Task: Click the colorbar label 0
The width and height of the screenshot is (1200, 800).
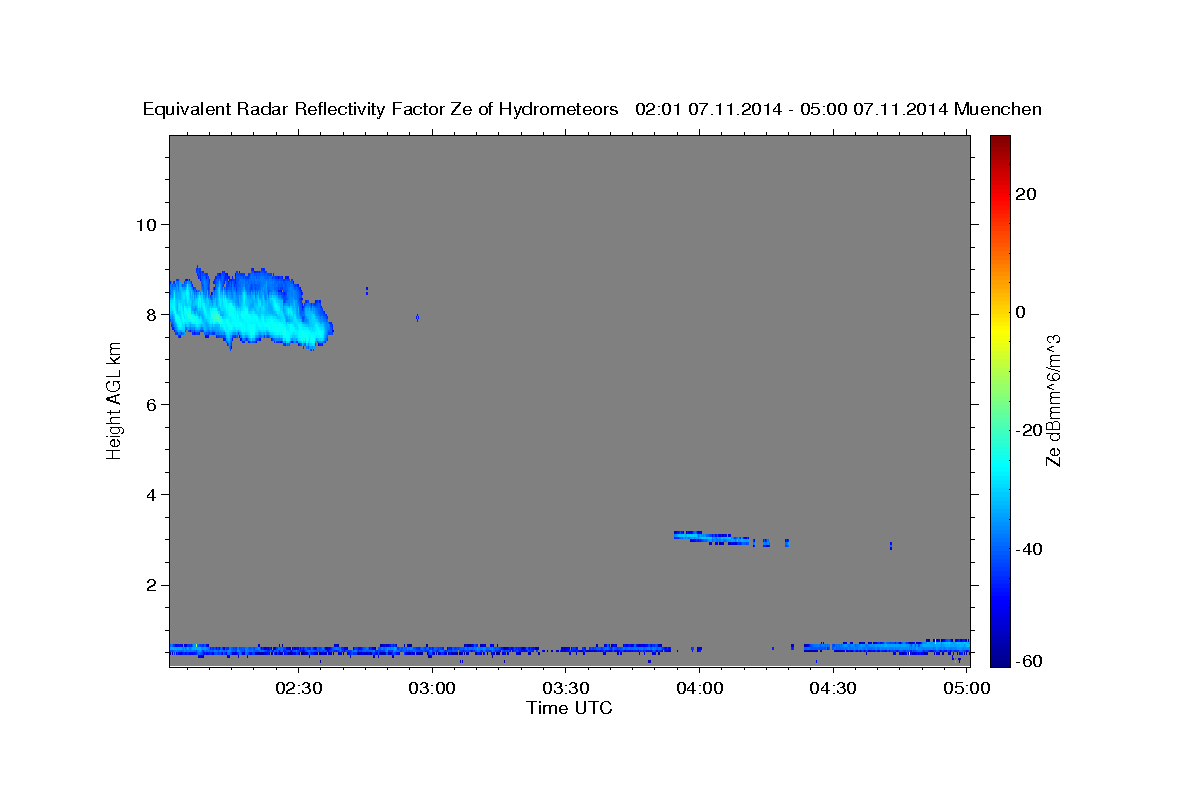Action: coord(1021,312)
